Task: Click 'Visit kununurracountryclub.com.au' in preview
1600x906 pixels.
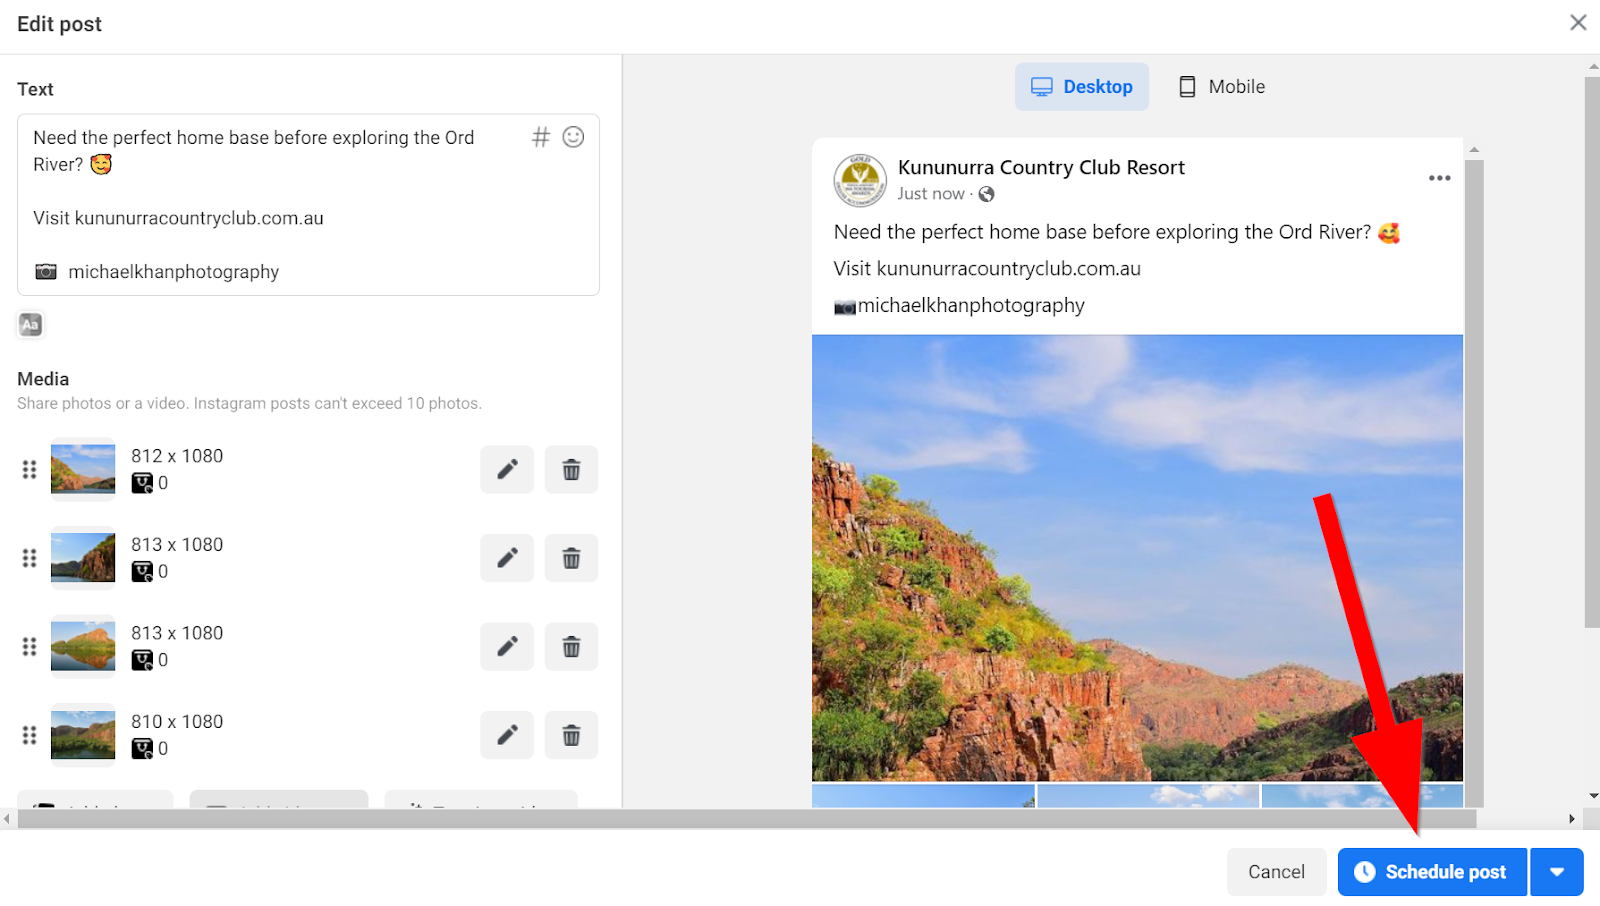Action: click(987, 268)
